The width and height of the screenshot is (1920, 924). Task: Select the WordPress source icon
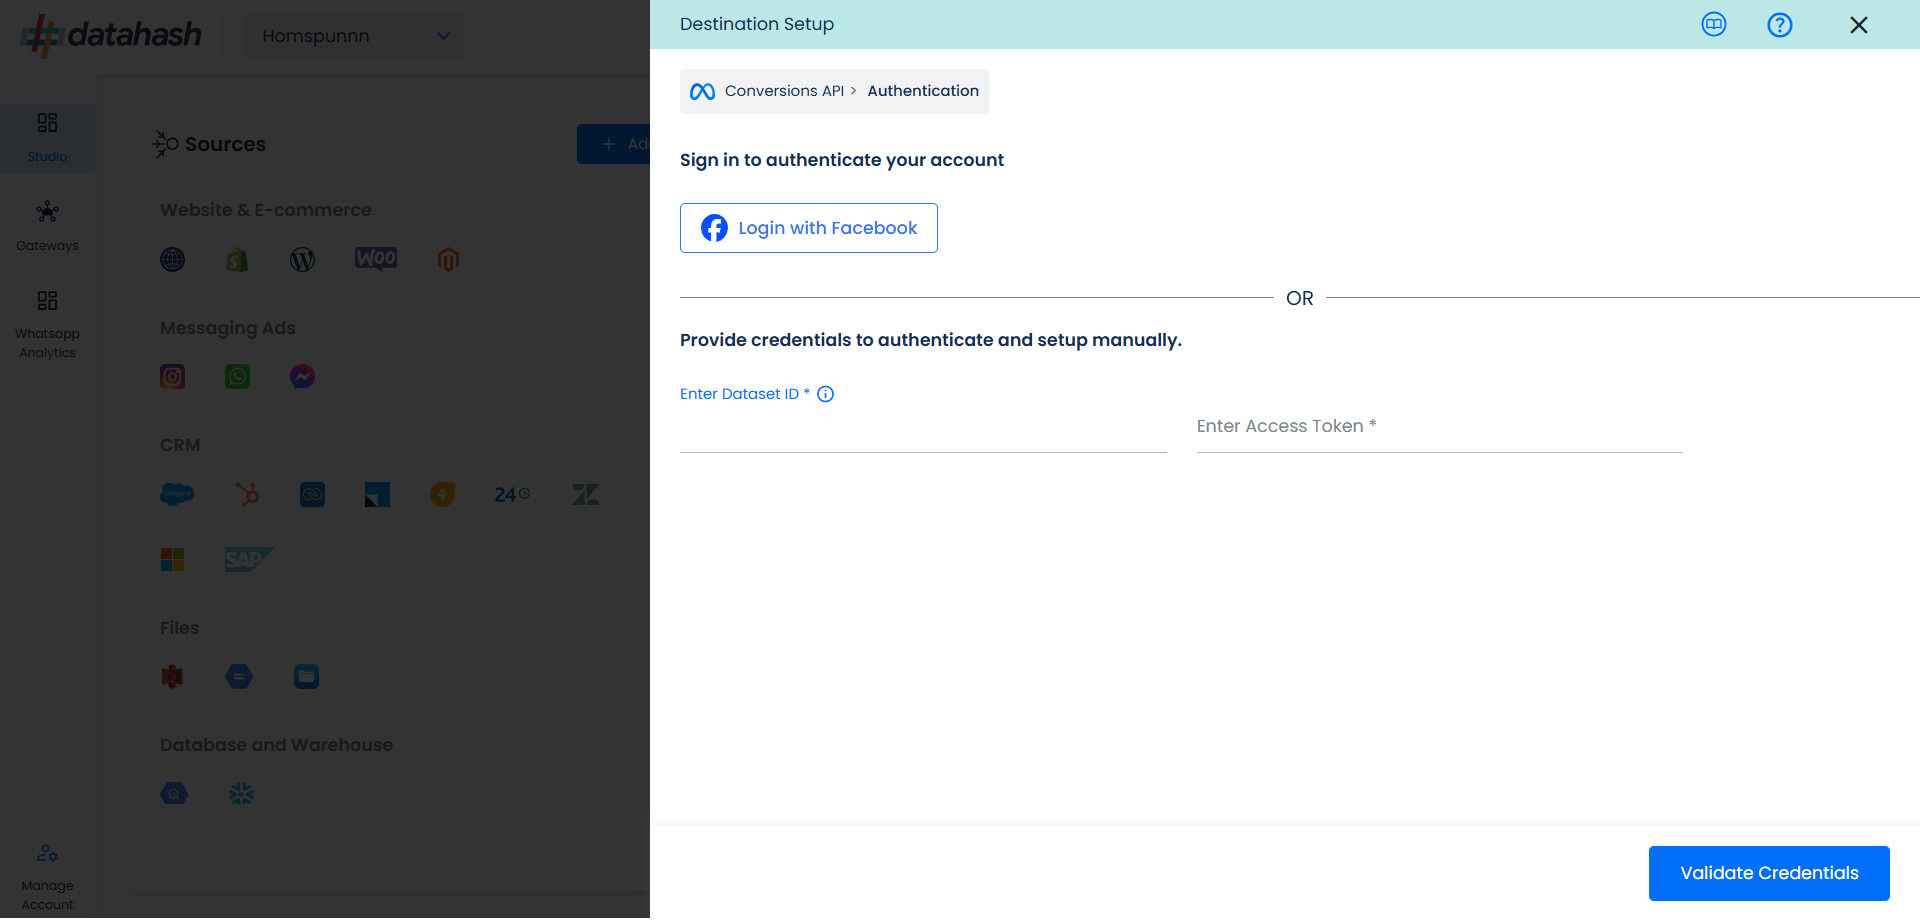pyautogui.click(x=302, y=260)
